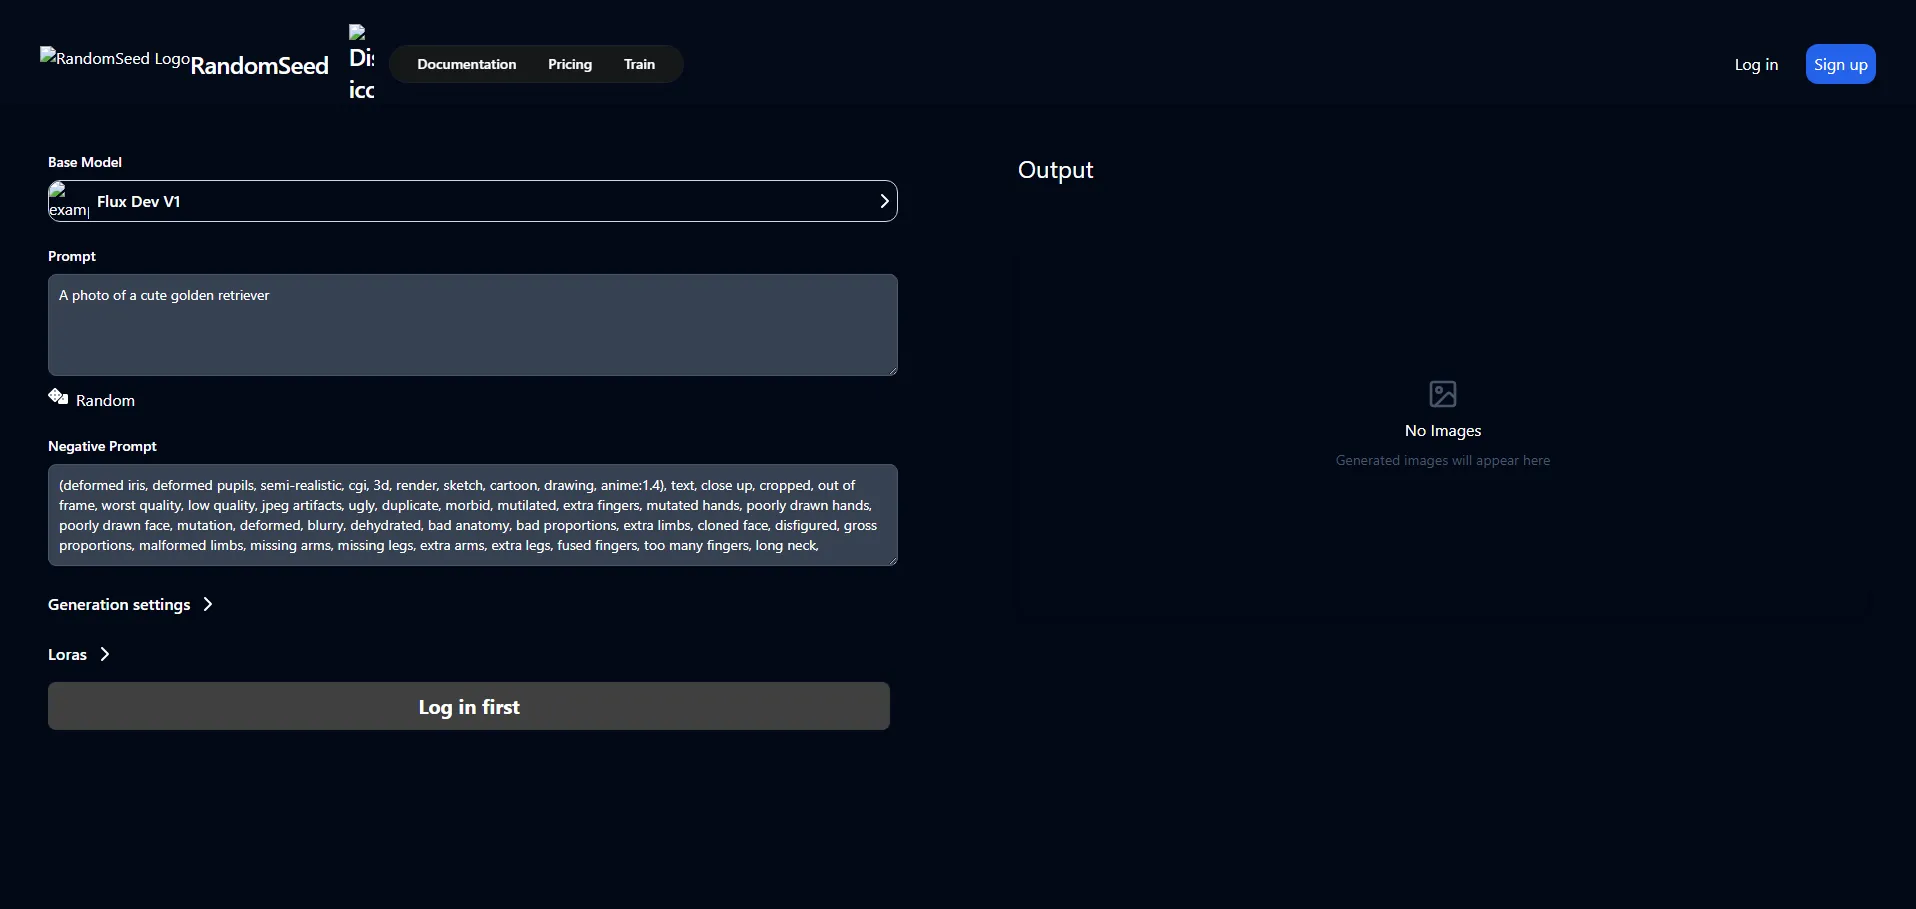Image resolution: width=1916 pixels, height=909 pixels.
Task: Focus the Negative Prompt text area
Action: coord(472,515)
